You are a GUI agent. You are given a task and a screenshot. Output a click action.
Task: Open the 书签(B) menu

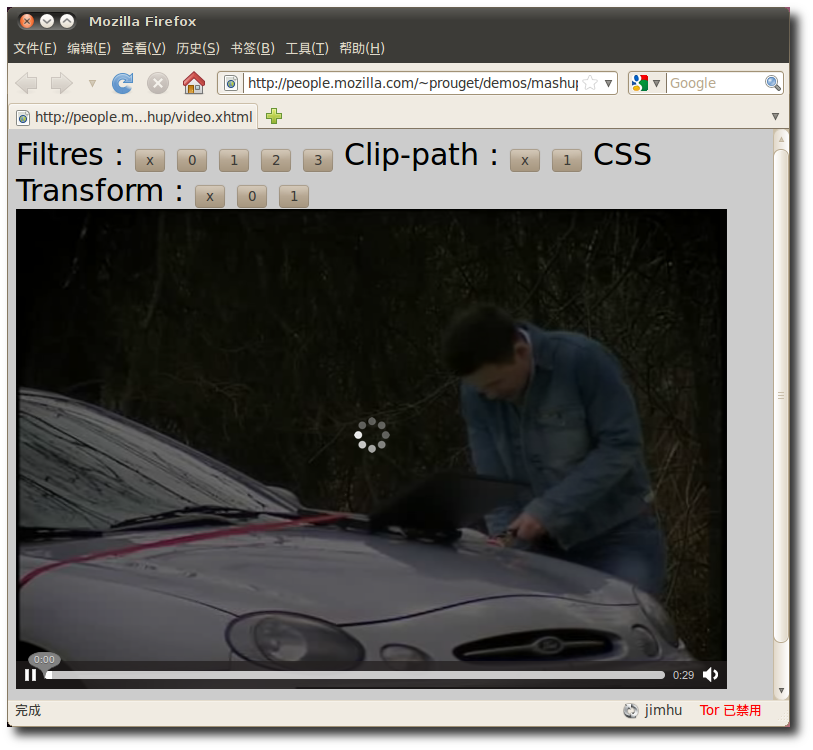pyautogui.click(x=252, y=48)
